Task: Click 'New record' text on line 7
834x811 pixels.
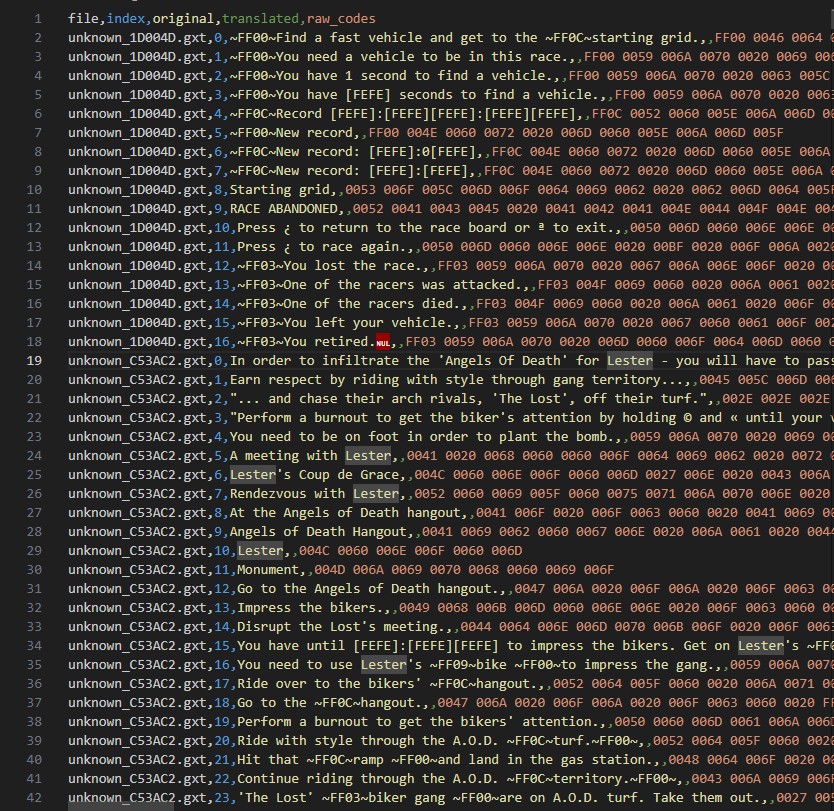Action: point(314,132)
